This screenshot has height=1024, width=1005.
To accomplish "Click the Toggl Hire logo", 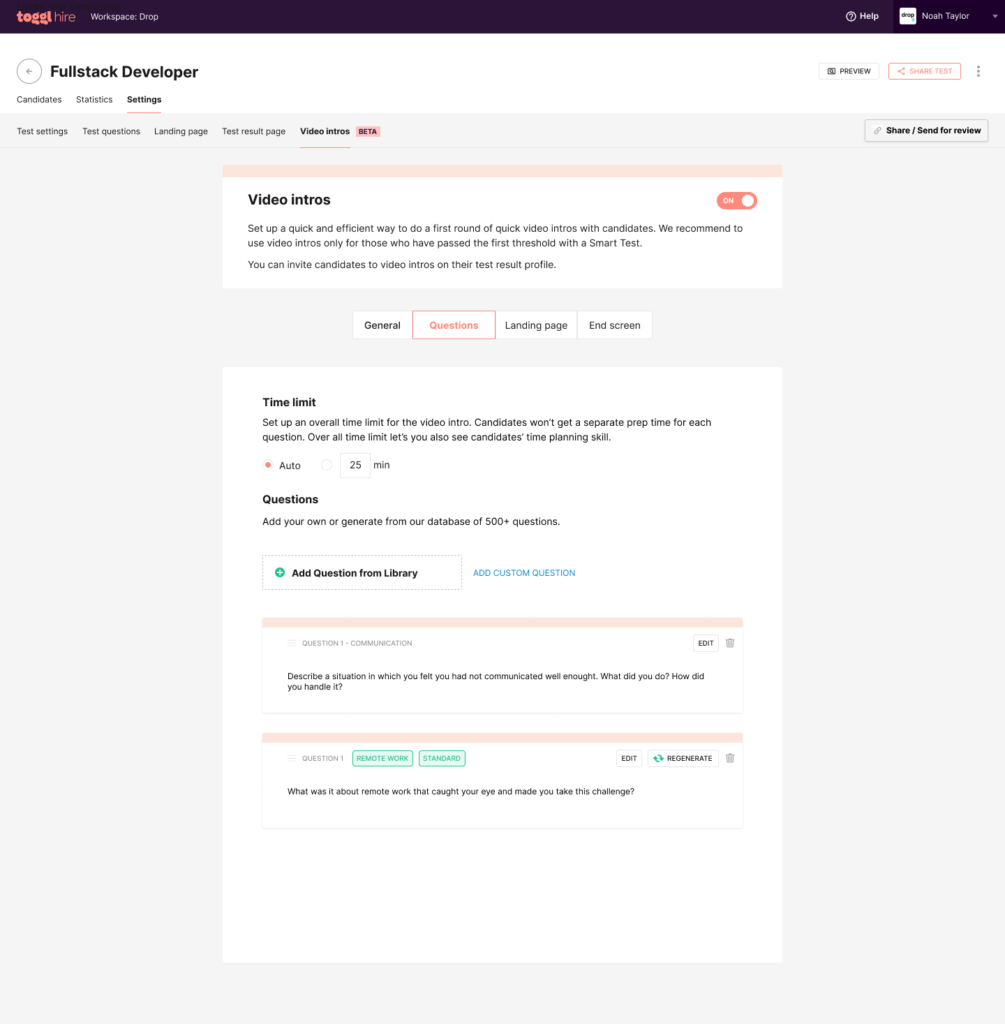I will point(46,16).
